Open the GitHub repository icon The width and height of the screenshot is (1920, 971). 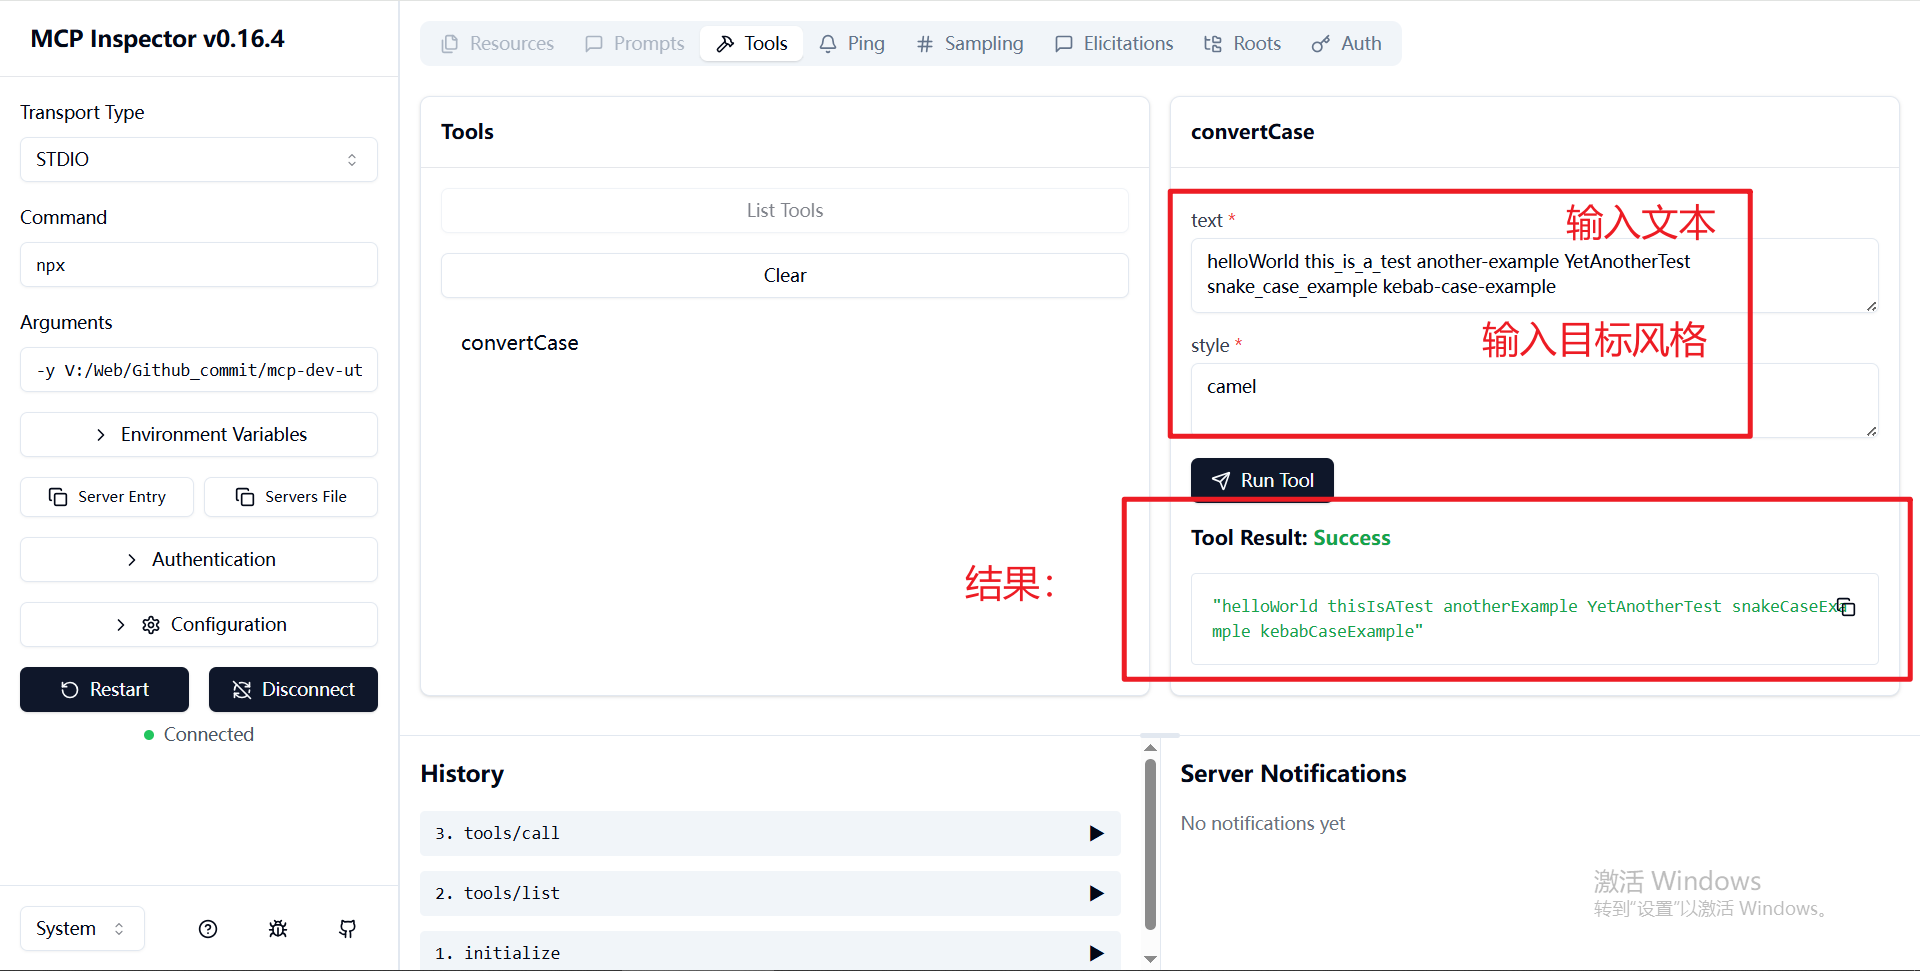point(347,929)
